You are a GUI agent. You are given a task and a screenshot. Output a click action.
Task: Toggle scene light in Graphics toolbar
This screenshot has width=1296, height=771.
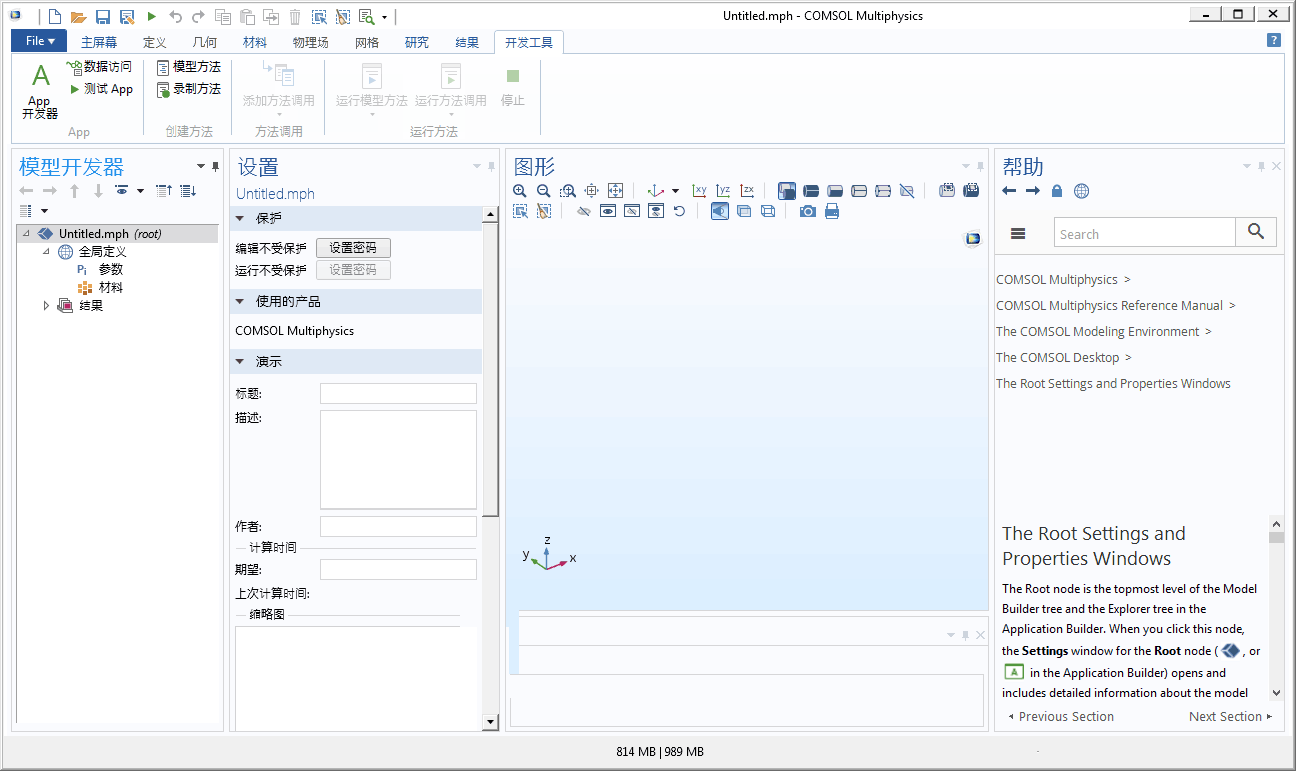click(x=718, y=211)
